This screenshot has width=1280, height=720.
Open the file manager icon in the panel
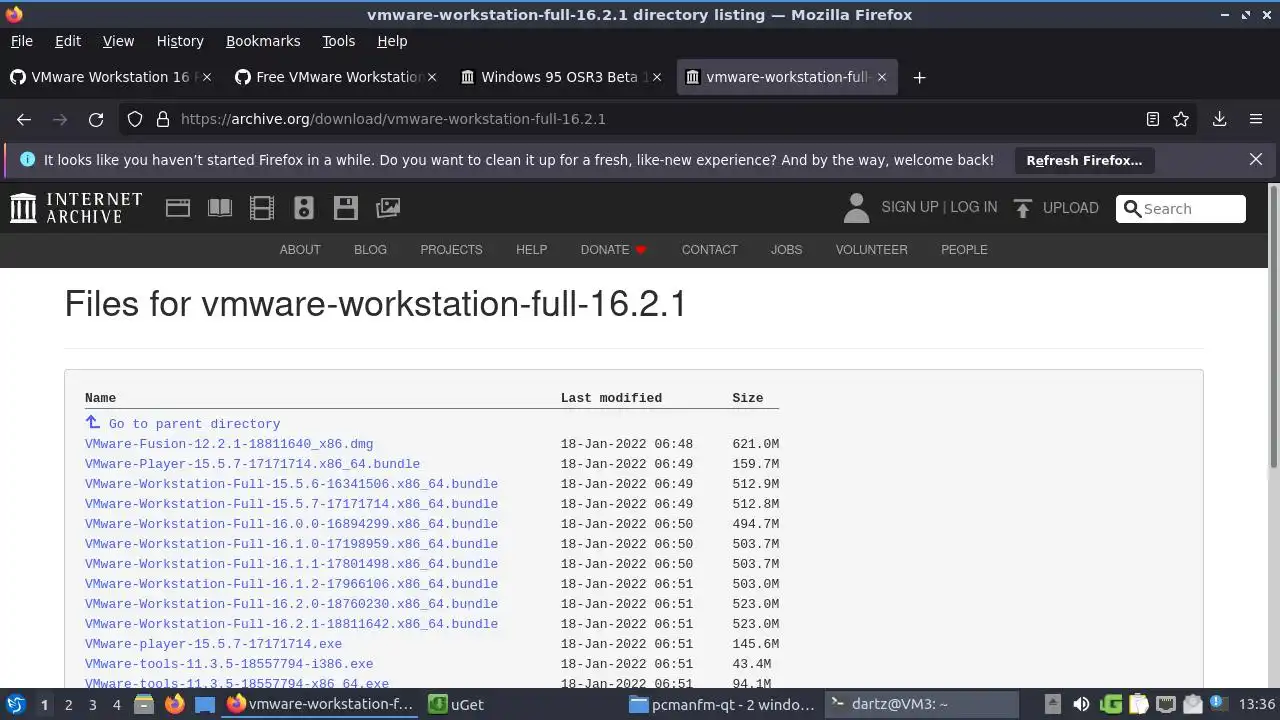pyautogui.click(x=143, y=704)
